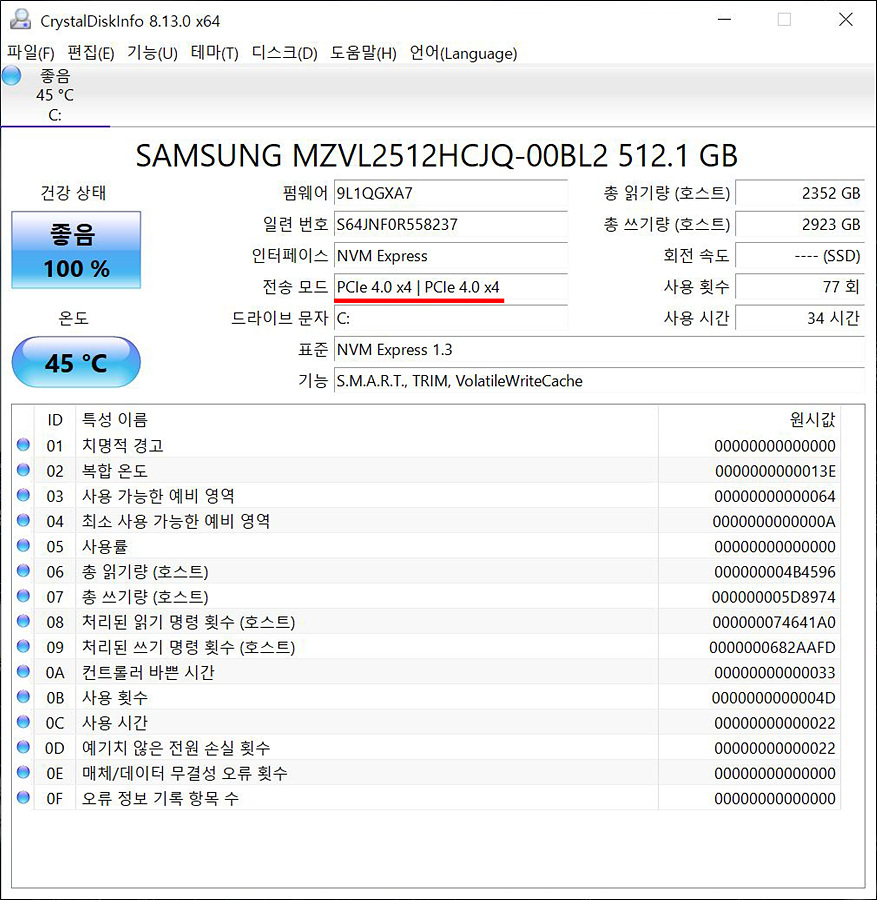Open the 언어(Language) menu
The image size is (877, 900).
tap(463, 53)
